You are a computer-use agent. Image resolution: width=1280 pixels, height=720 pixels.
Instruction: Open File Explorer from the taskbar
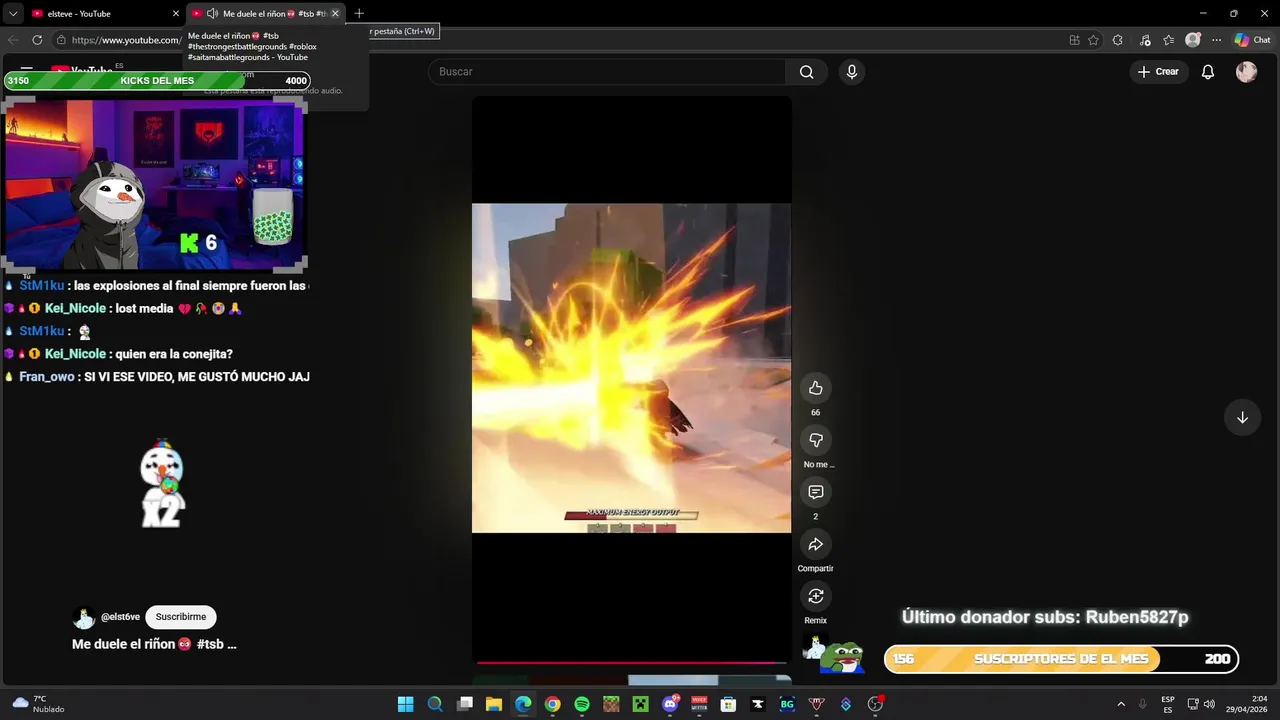point(493,704)
